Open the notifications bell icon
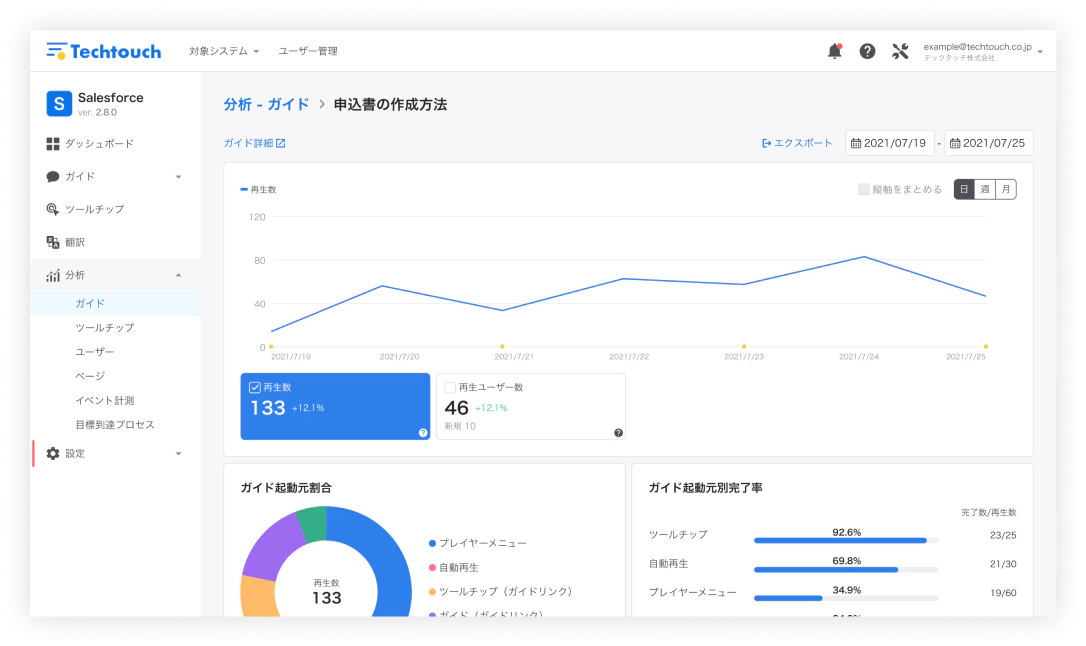The width and height of the screenshot is (1086, 646). pos(834,51)
